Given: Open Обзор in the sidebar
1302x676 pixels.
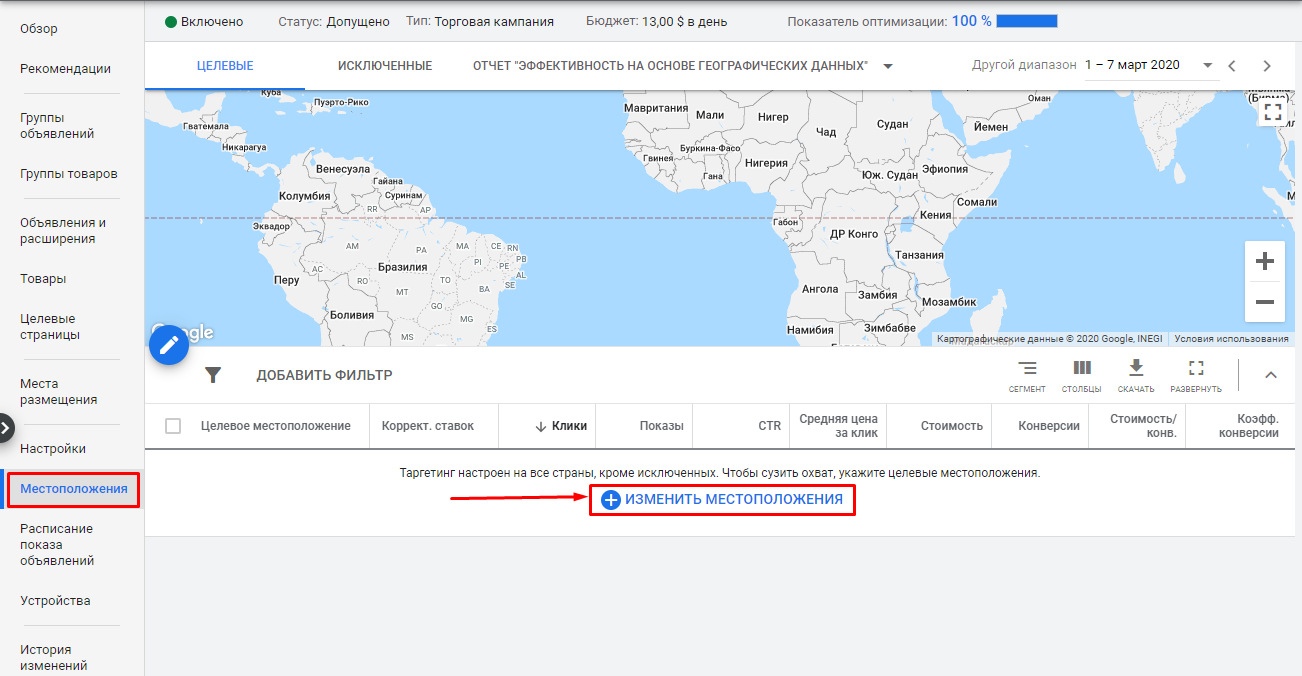Looking at the screenshot, I should click(x=39, y=29).
